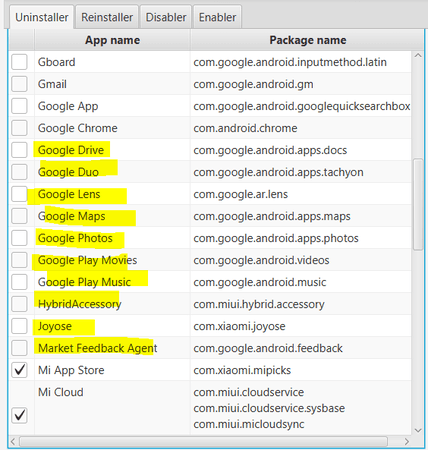The image size is (428, 450).
Task: Check the HybridAccessory checkbox
Action: (x=19, y=304)
